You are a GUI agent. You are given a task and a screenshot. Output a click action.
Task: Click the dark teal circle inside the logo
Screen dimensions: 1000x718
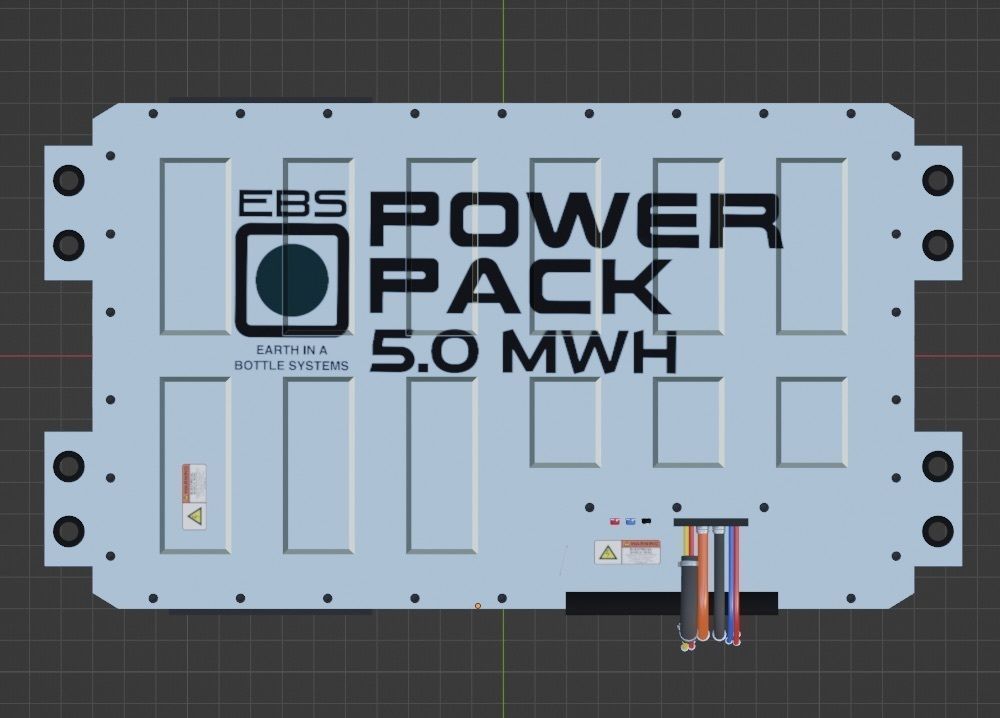(x=292, y=279)
